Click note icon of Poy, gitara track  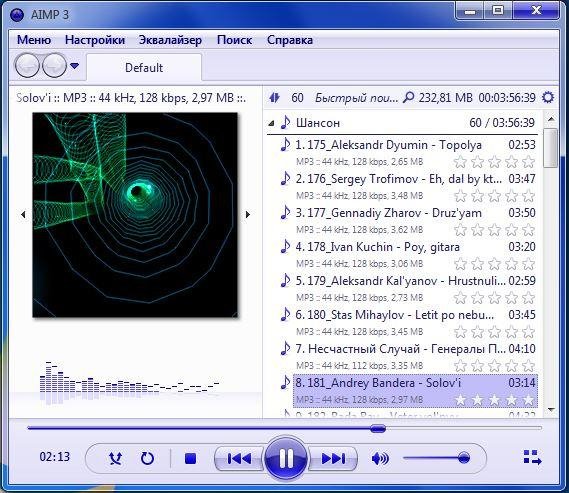pos(286,247)
